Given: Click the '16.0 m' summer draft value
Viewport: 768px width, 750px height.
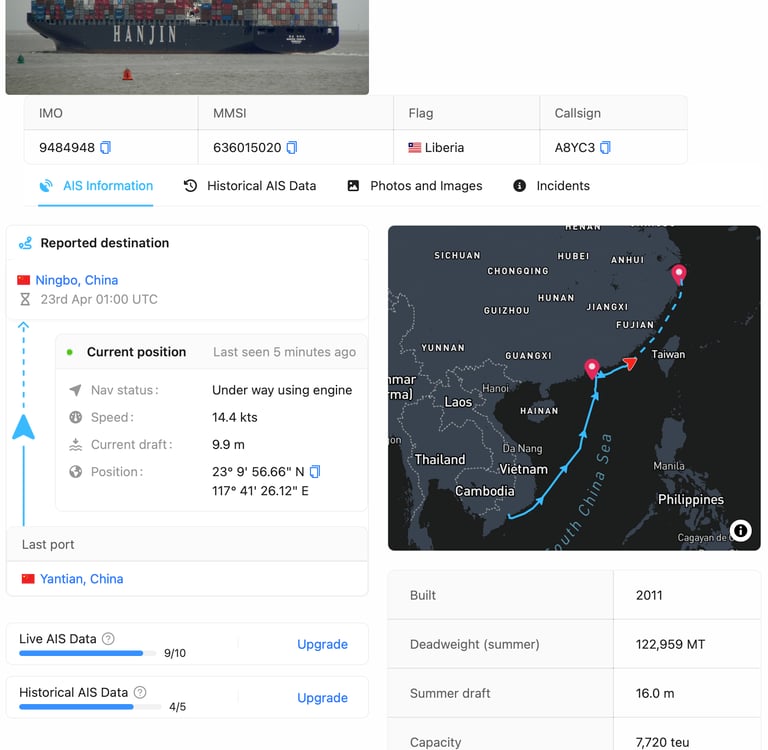Looking at the screenshot, I should (x=655, y=693).
